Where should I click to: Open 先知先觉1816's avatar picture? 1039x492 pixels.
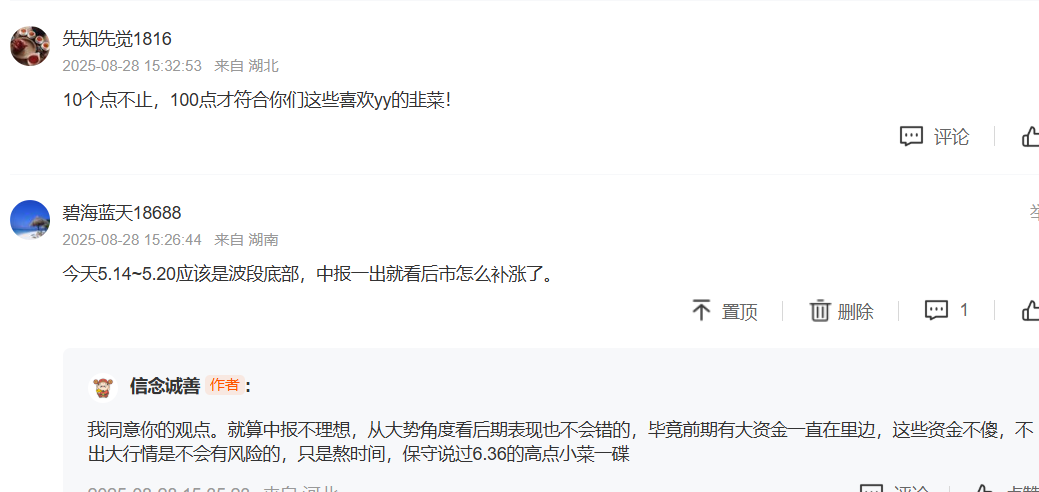(x=30, y=46)
